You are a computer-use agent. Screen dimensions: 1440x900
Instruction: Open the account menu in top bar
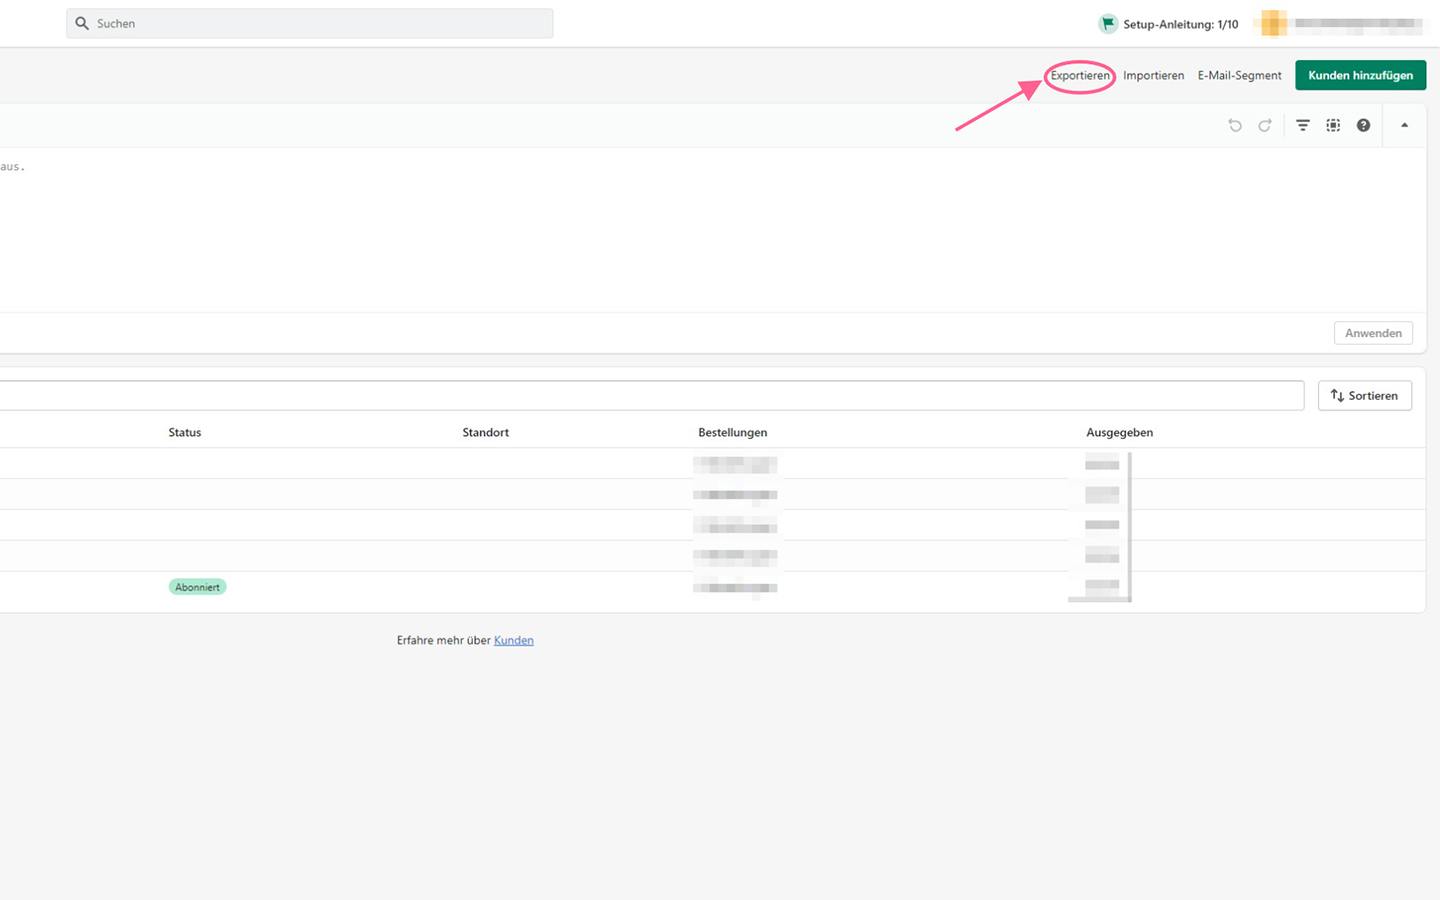(x=1340, y=23)
